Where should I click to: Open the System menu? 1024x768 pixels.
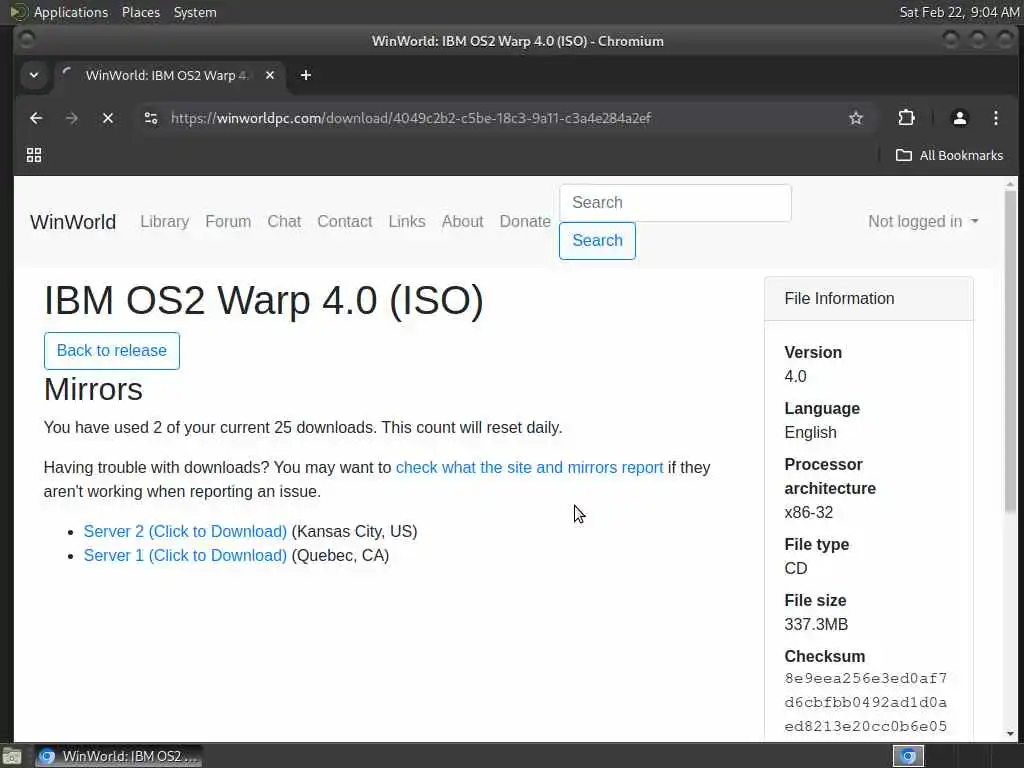[195, 12]
